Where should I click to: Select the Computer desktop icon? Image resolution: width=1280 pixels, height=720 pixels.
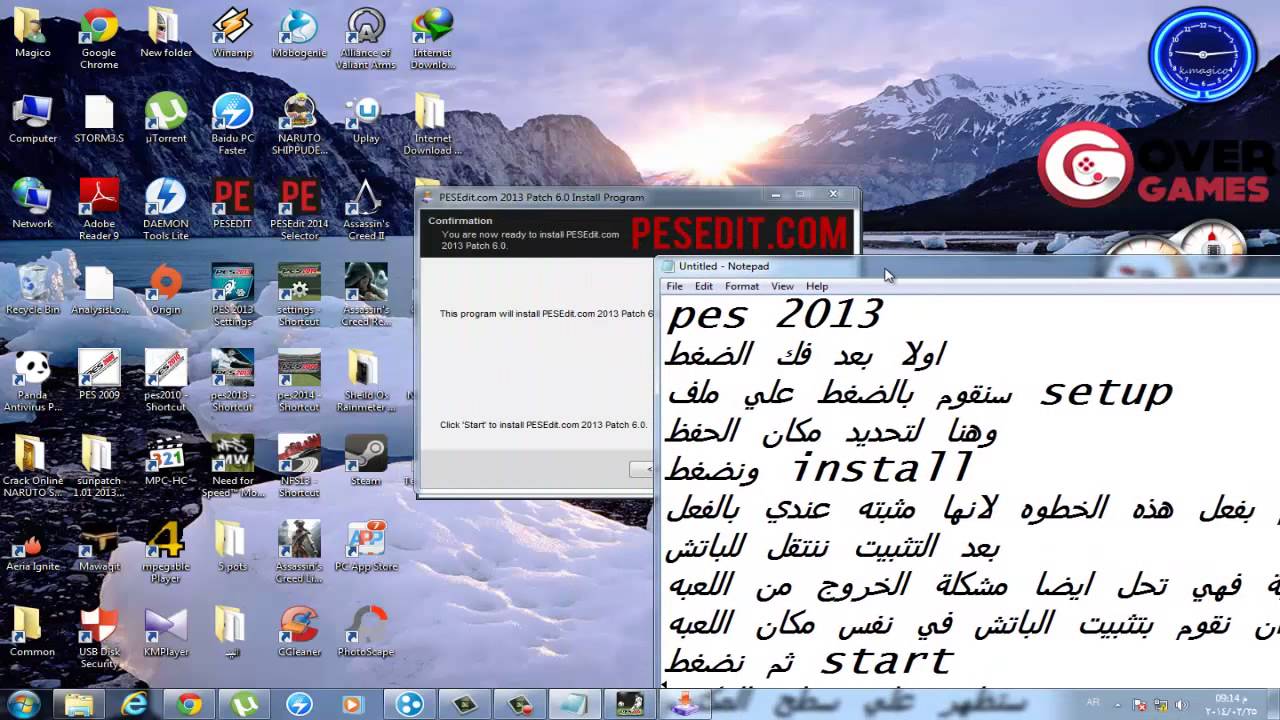coord(33,119)
